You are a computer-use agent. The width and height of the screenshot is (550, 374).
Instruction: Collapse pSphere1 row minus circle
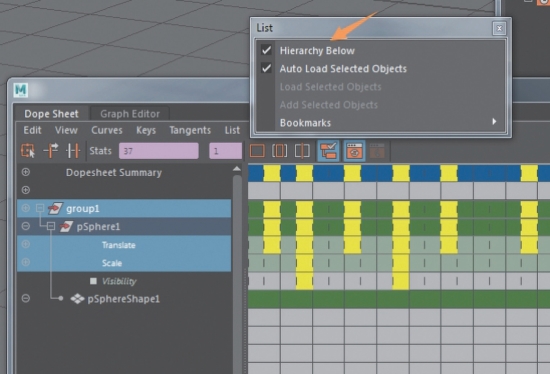[x=26, y=226]
